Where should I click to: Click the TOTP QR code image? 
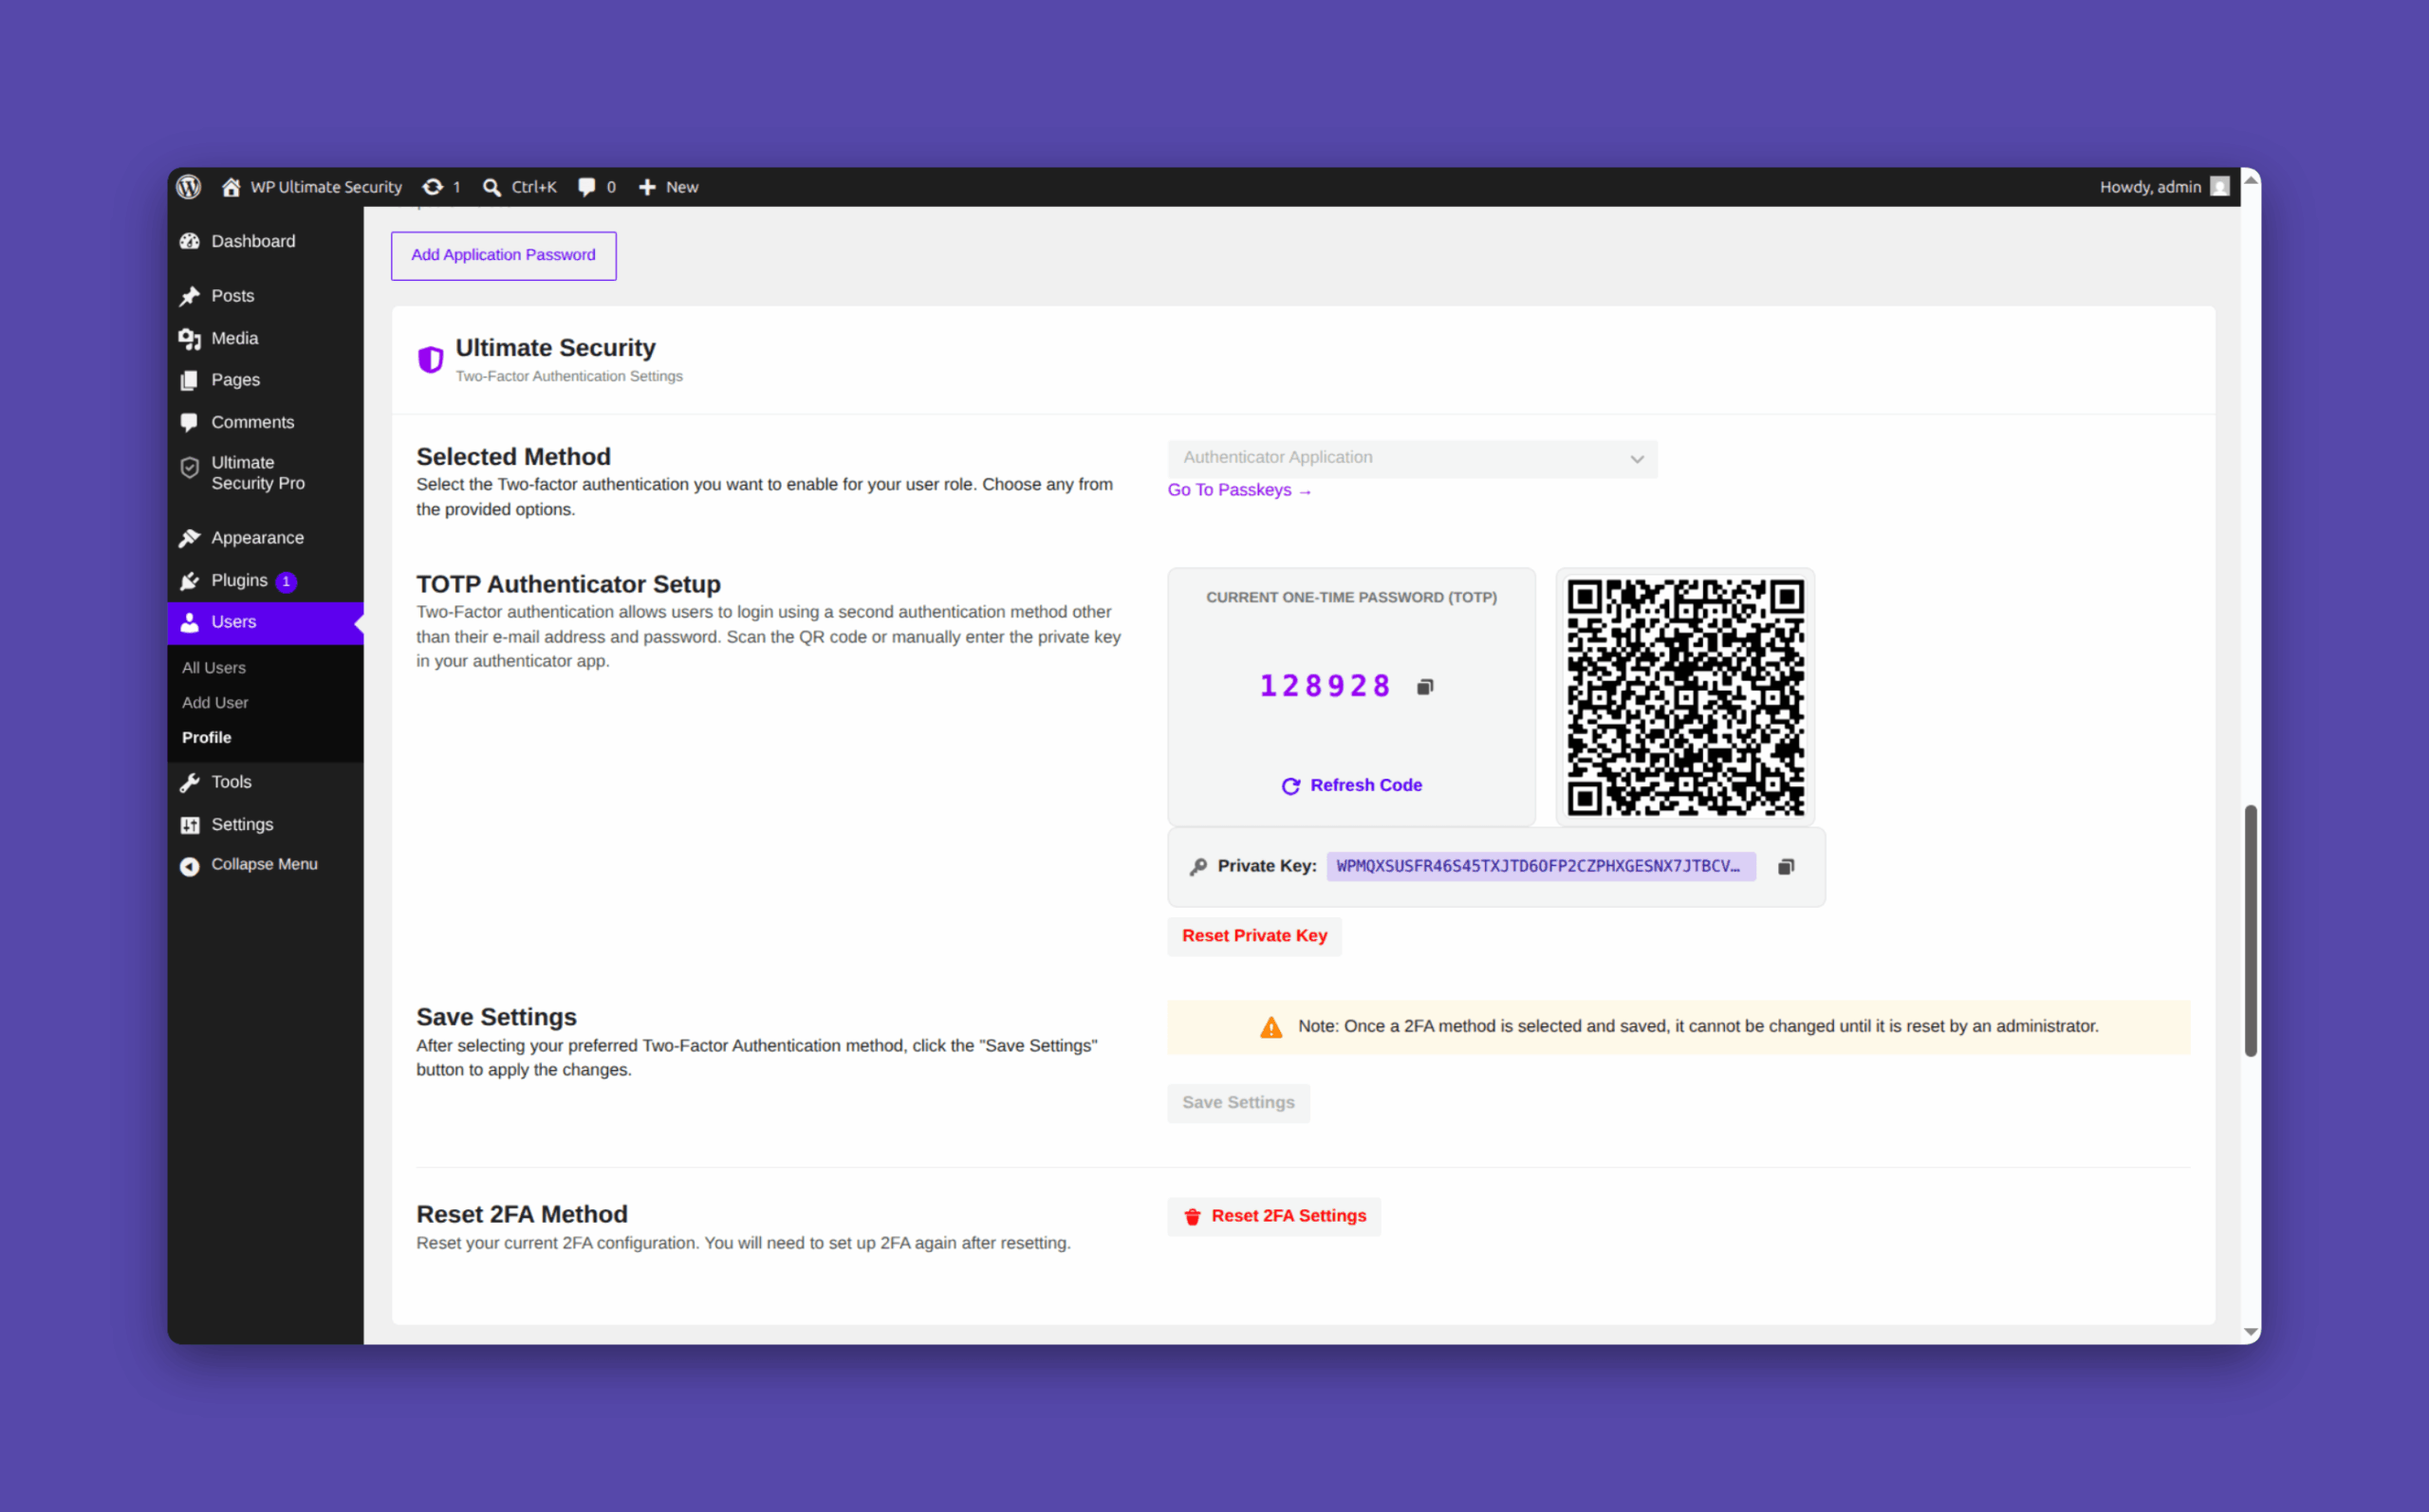pos(1686,697)
